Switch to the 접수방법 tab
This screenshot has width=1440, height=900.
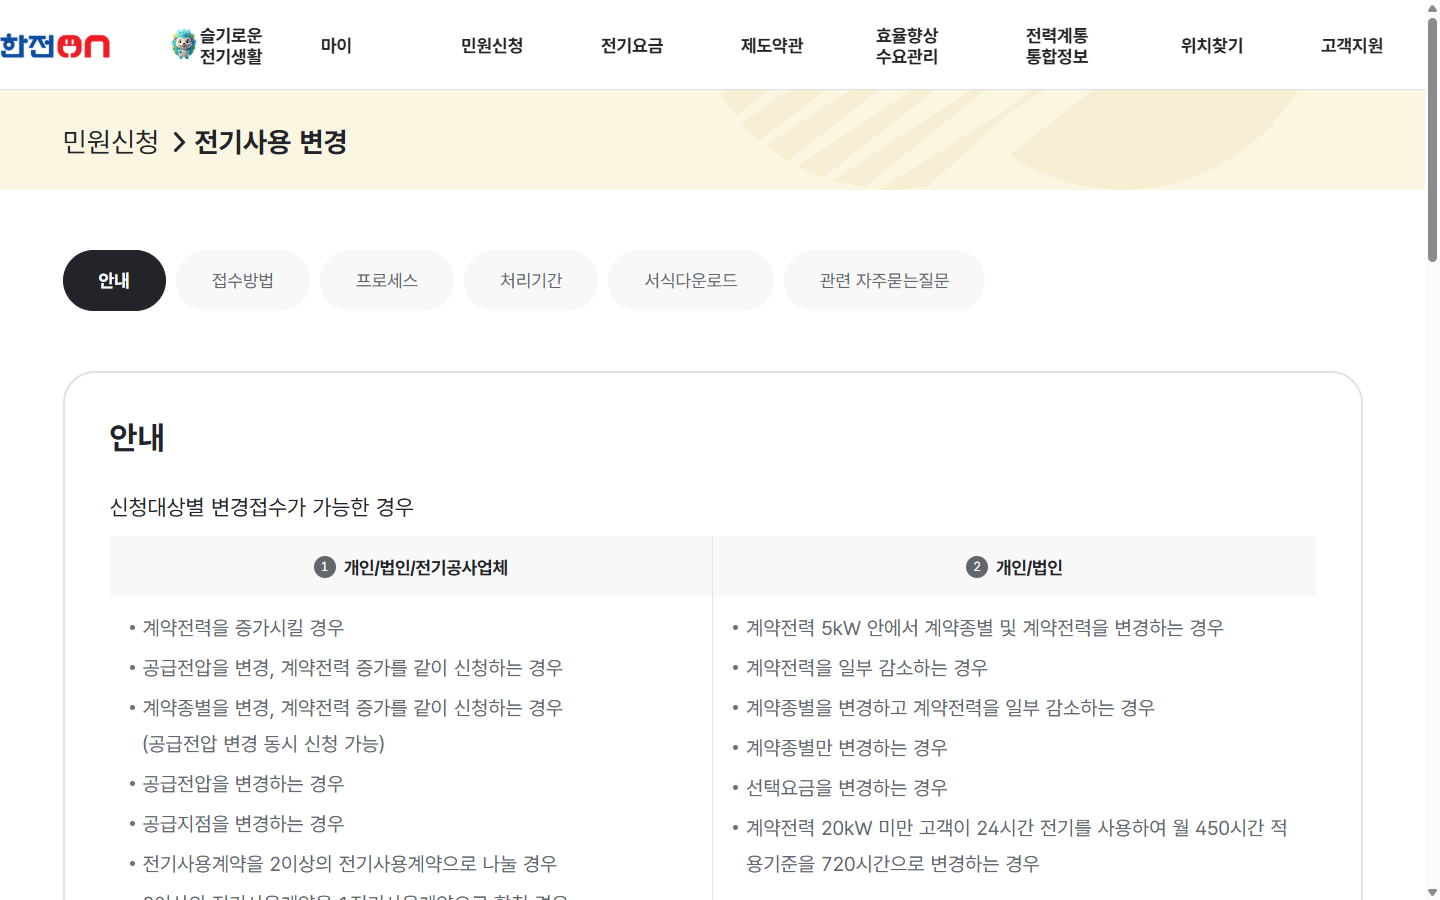pos(243,280)
